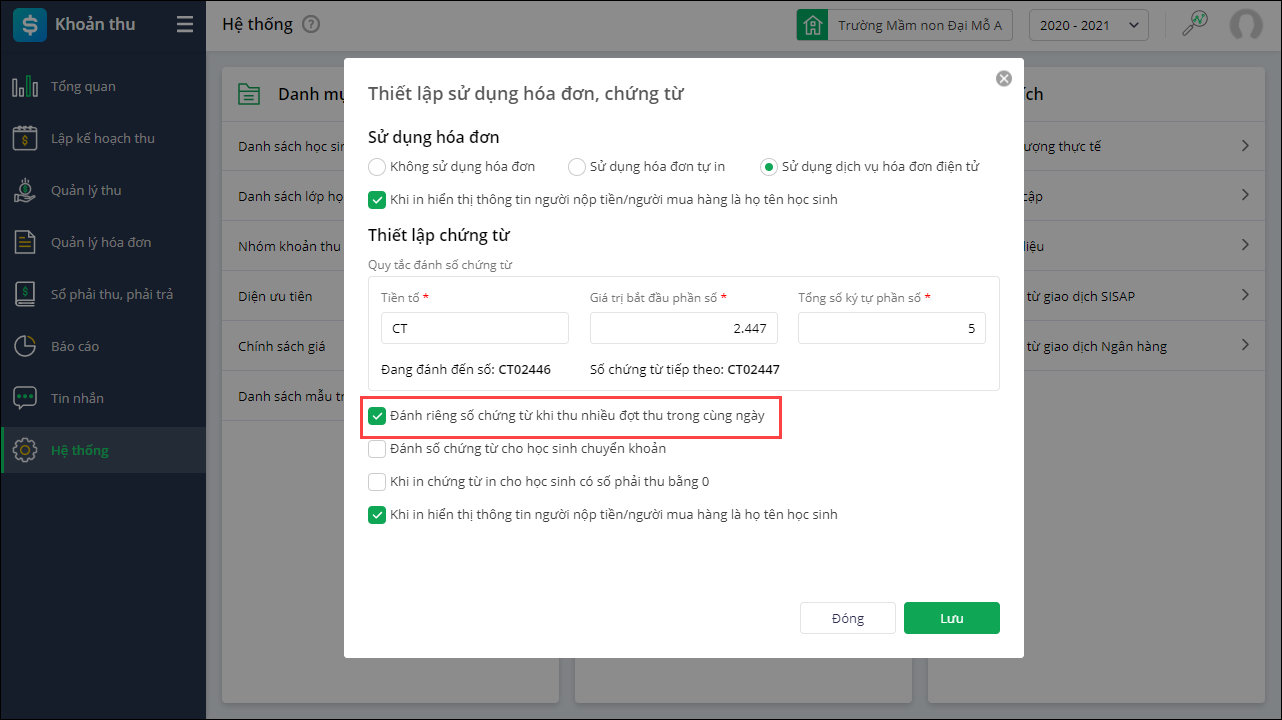Uncheck Đánh riêng số chứng từ checkbox
The height and width of the screenshot is (720, 1282).
[377, 416]
